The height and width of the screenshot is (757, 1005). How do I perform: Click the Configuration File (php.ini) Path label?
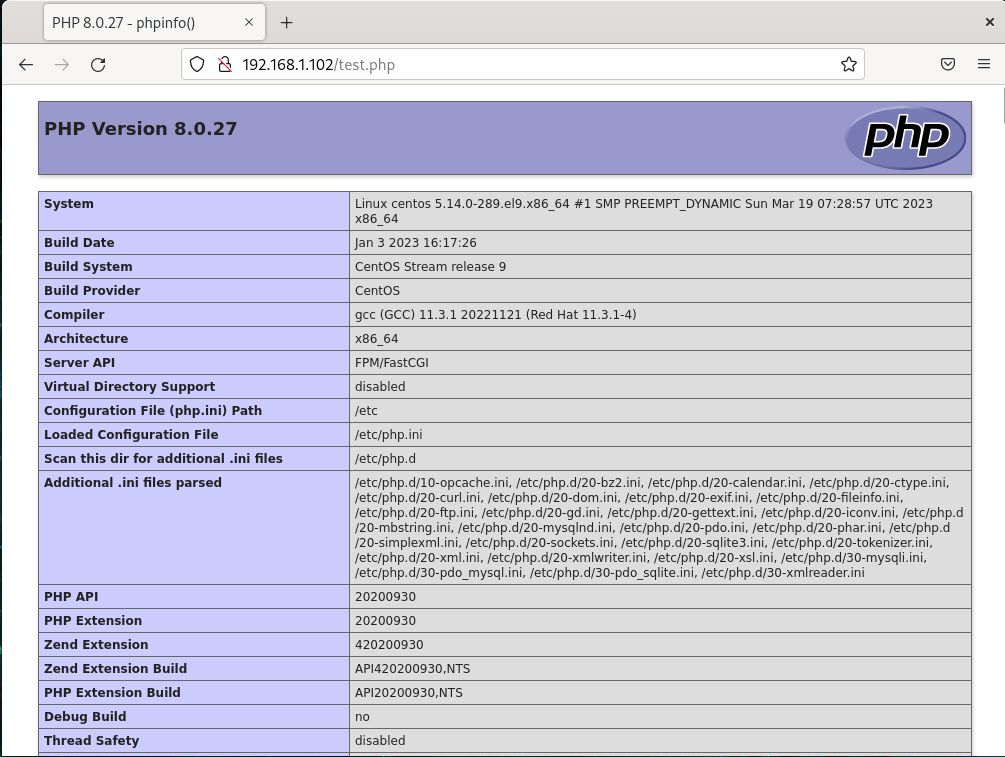tap(153, 411)
